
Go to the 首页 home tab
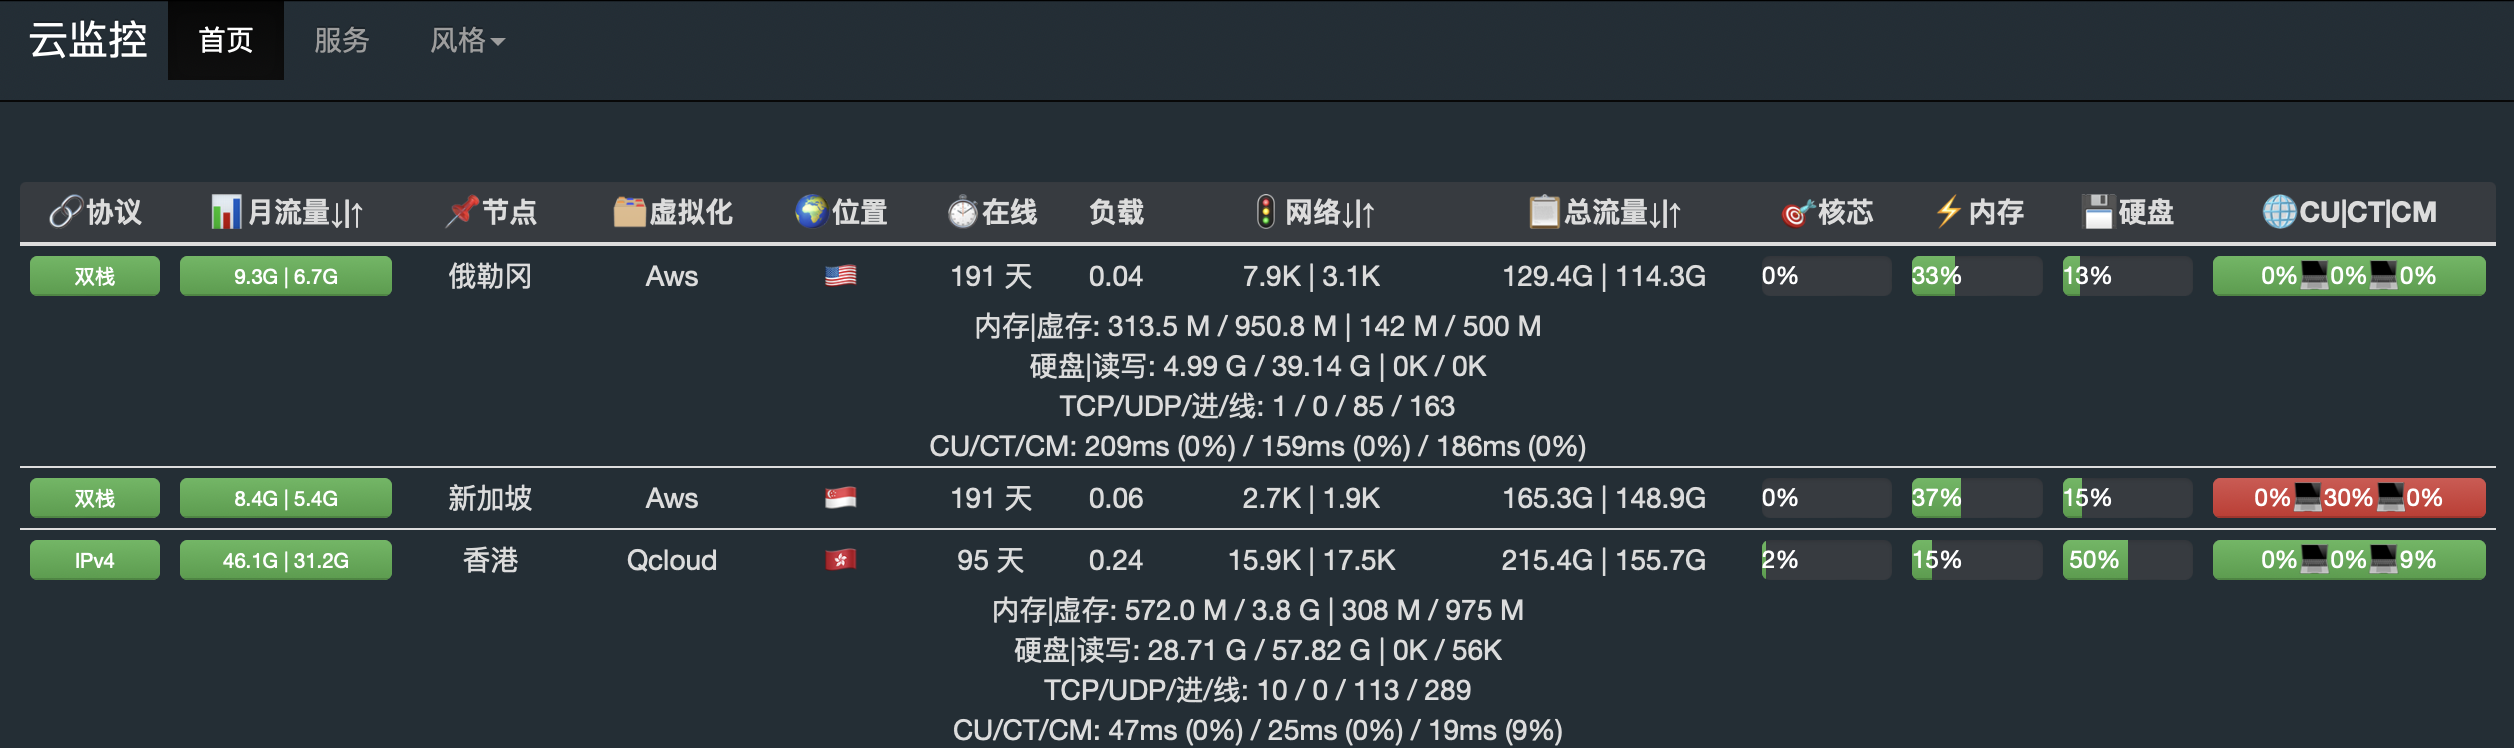[226, 40]
